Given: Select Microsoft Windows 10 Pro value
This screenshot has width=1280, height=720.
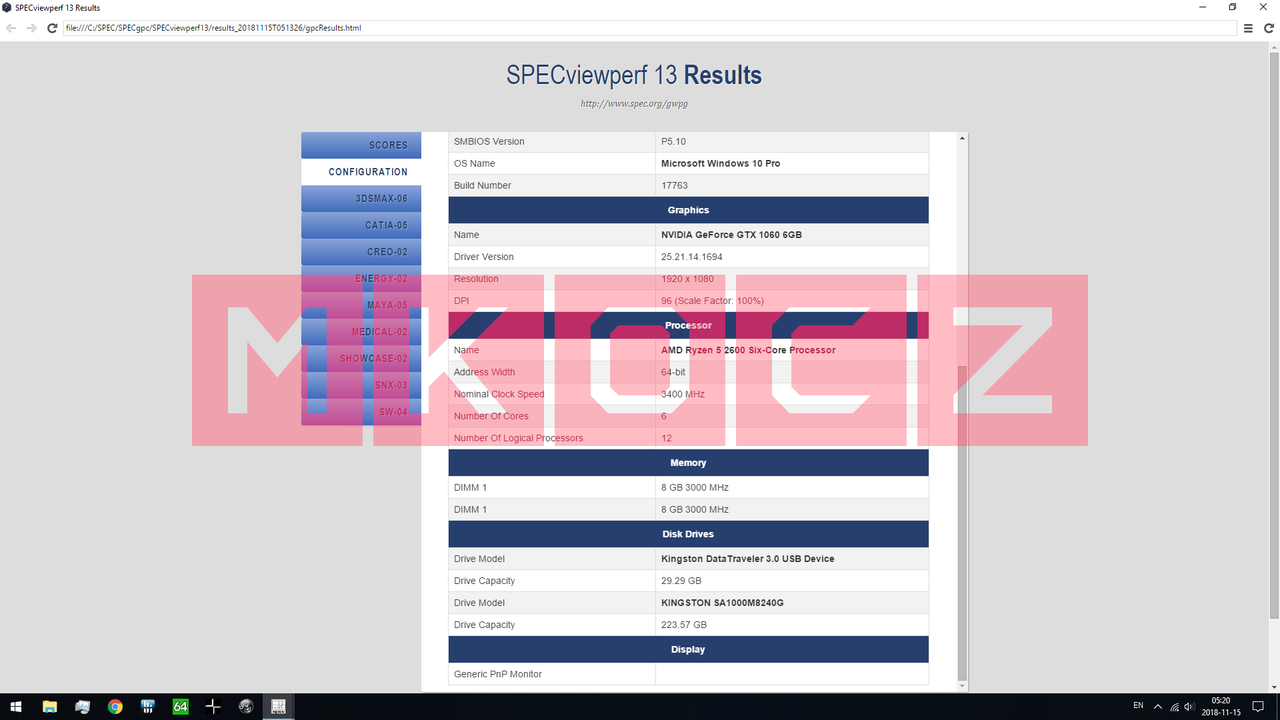Looking at the screenshot, I should coord(720,163).
